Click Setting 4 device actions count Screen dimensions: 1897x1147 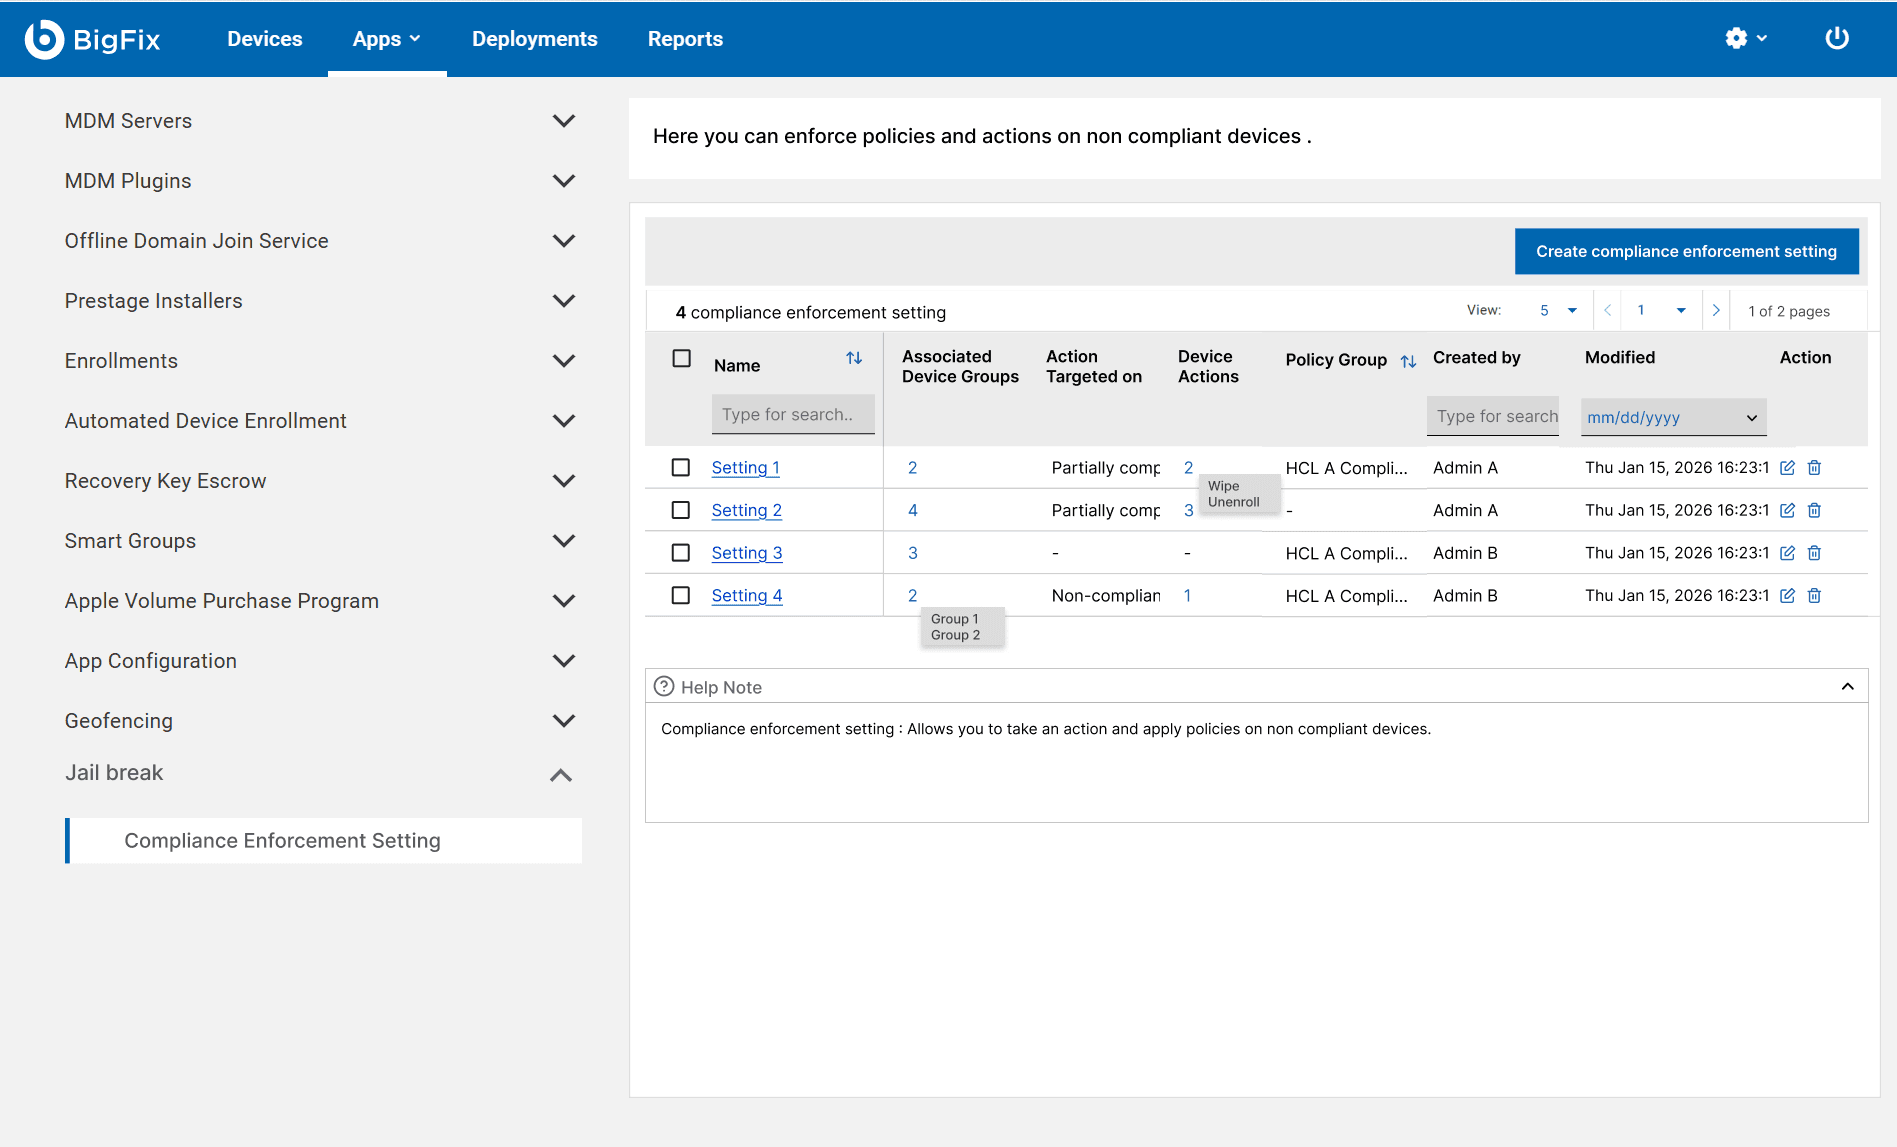pyautogui.click(x=1187, y=596)
